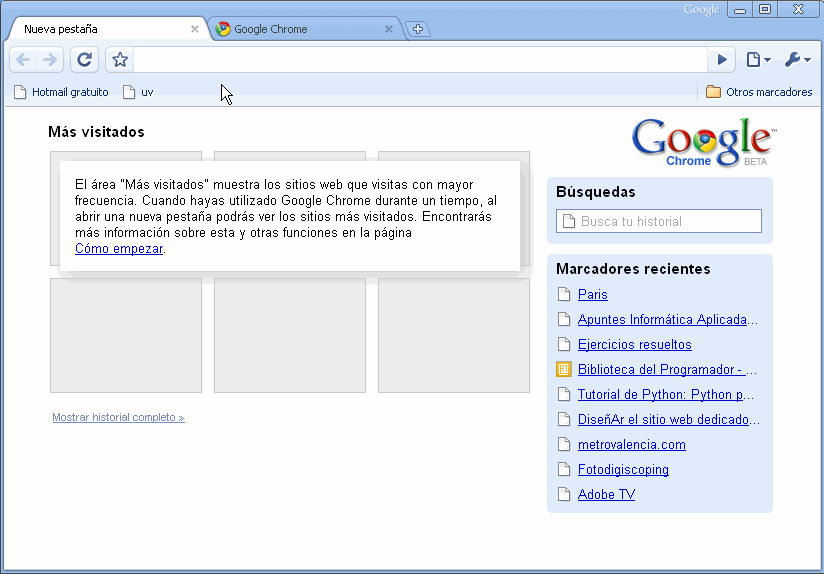Click the page icon beside Ejercicios resueltos

[x=563, y=344]
